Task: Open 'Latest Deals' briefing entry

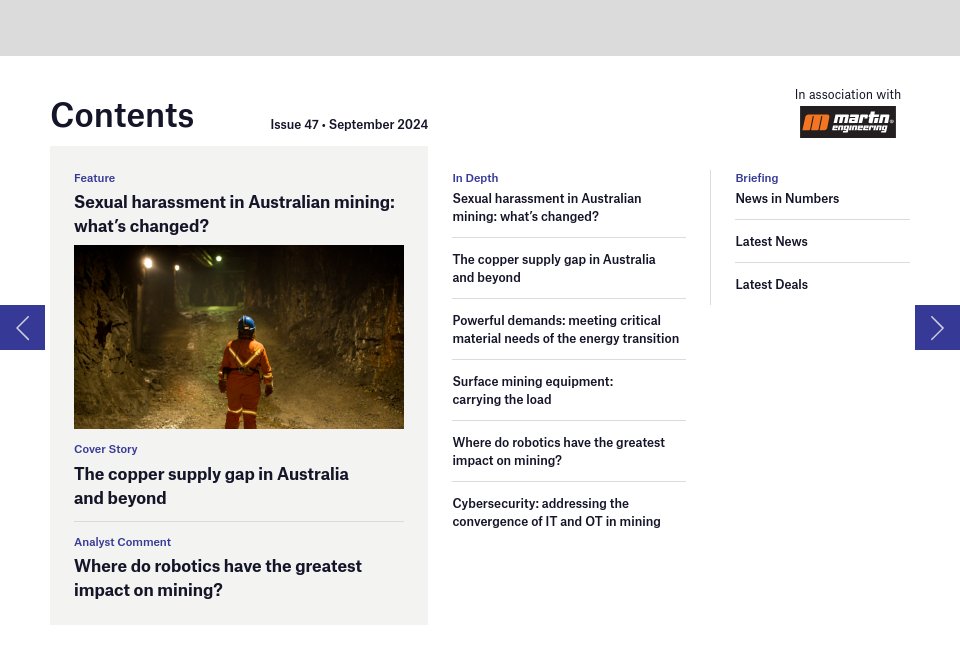Action: point(771,284)
